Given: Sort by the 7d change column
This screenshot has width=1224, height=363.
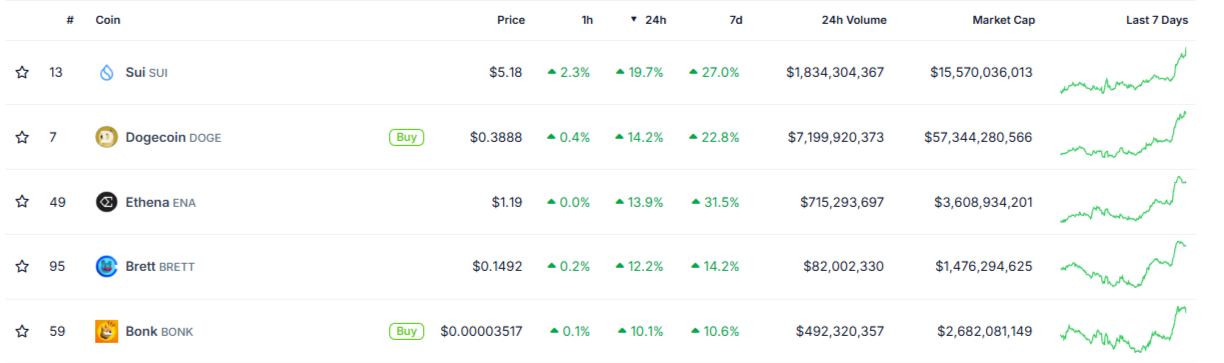Looking at the screenshot, I should [x=735, y=20].
